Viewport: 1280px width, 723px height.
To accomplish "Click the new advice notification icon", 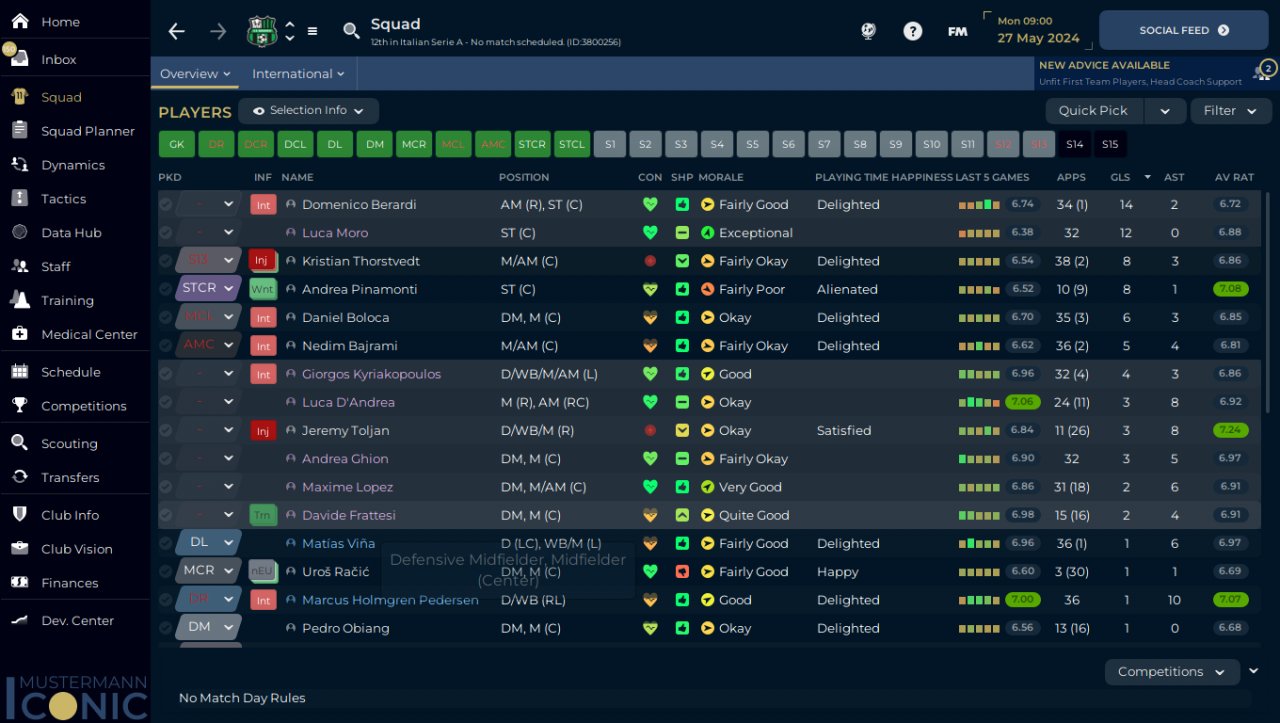I will pos(1265,70).
